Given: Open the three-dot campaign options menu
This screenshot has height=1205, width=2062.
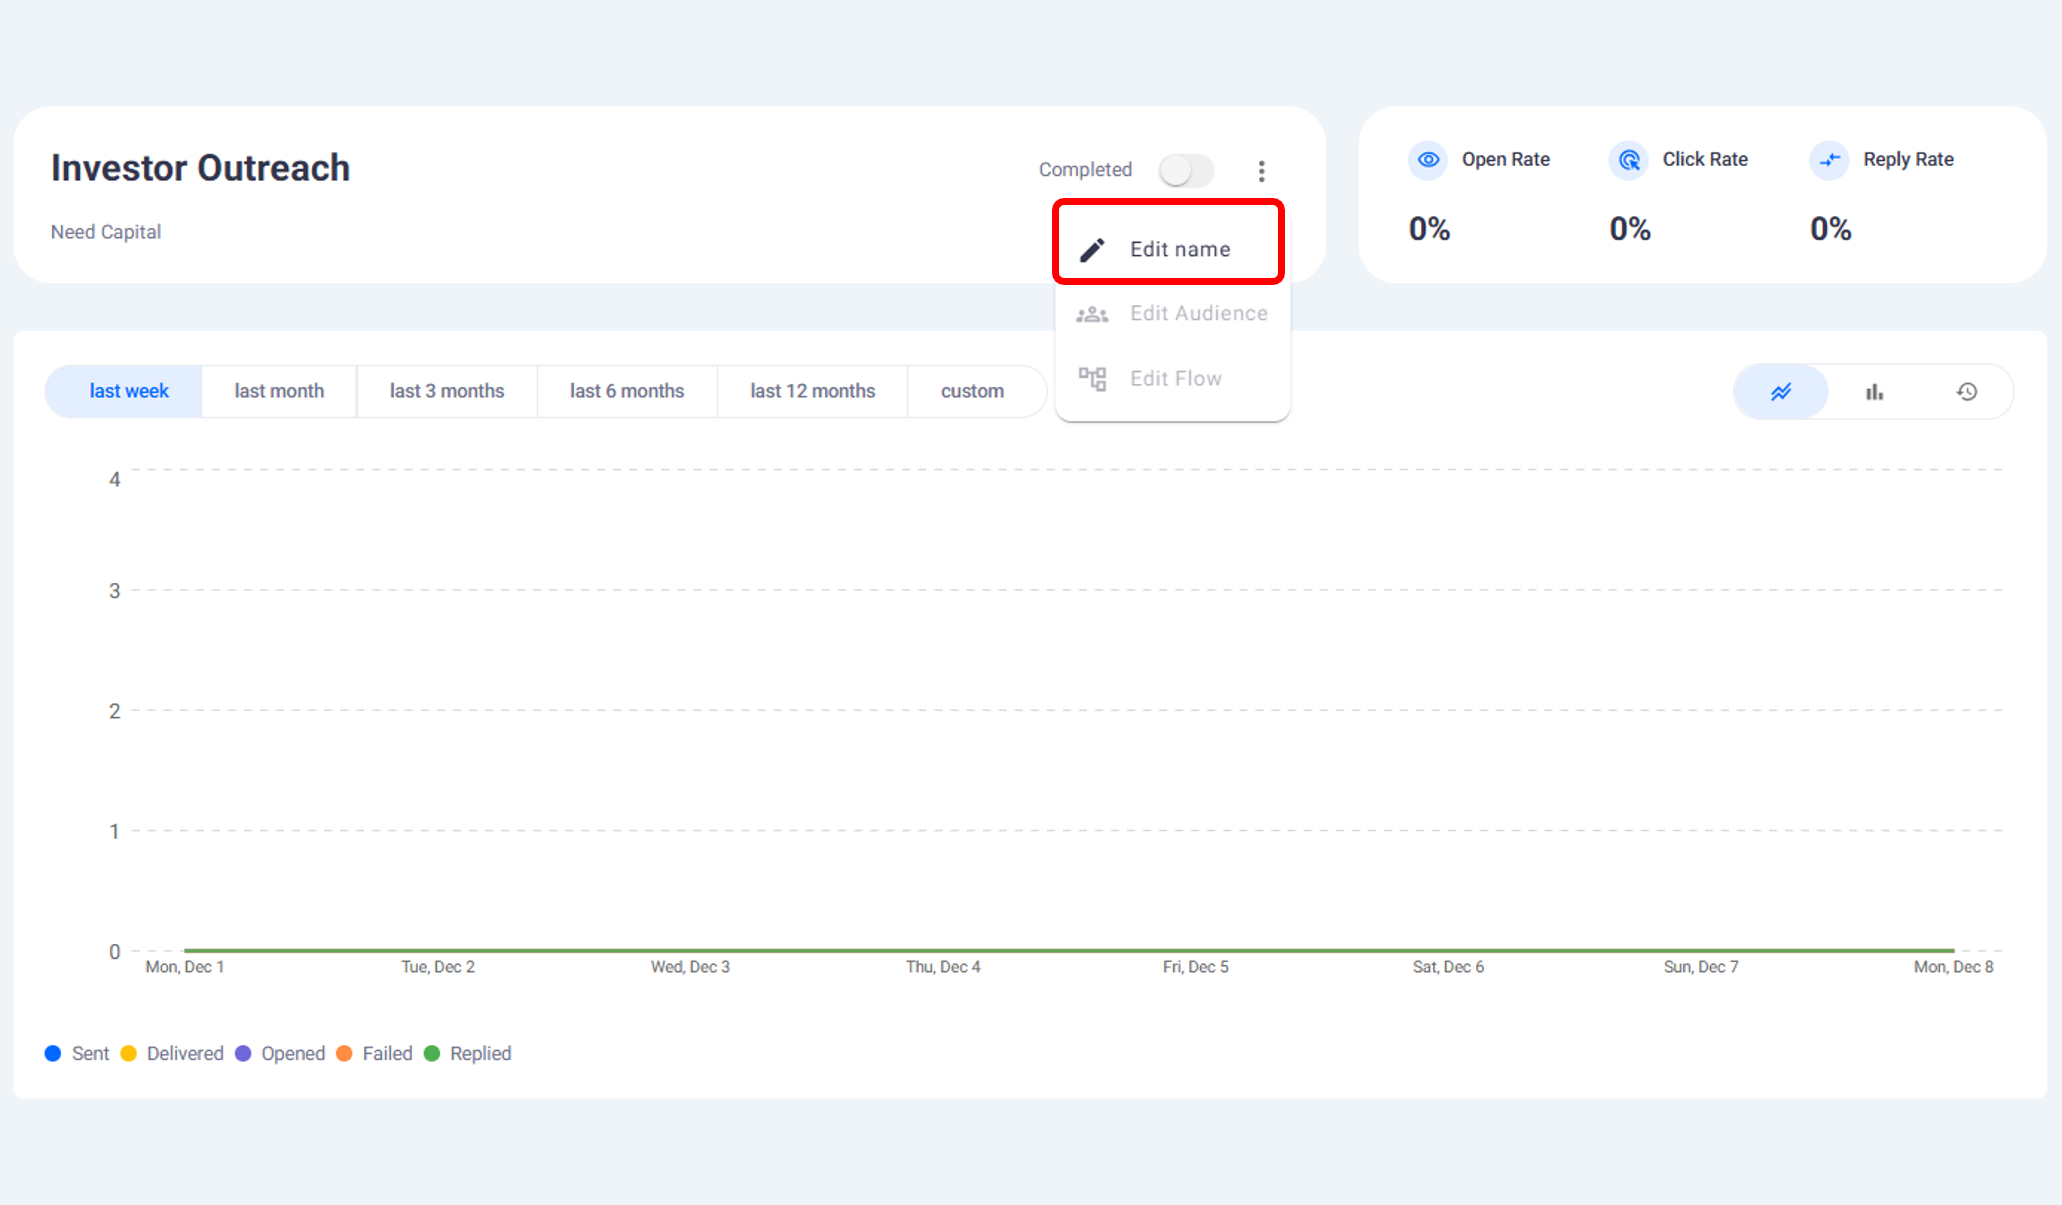Looking at the screenshot, I should 1261,171.
